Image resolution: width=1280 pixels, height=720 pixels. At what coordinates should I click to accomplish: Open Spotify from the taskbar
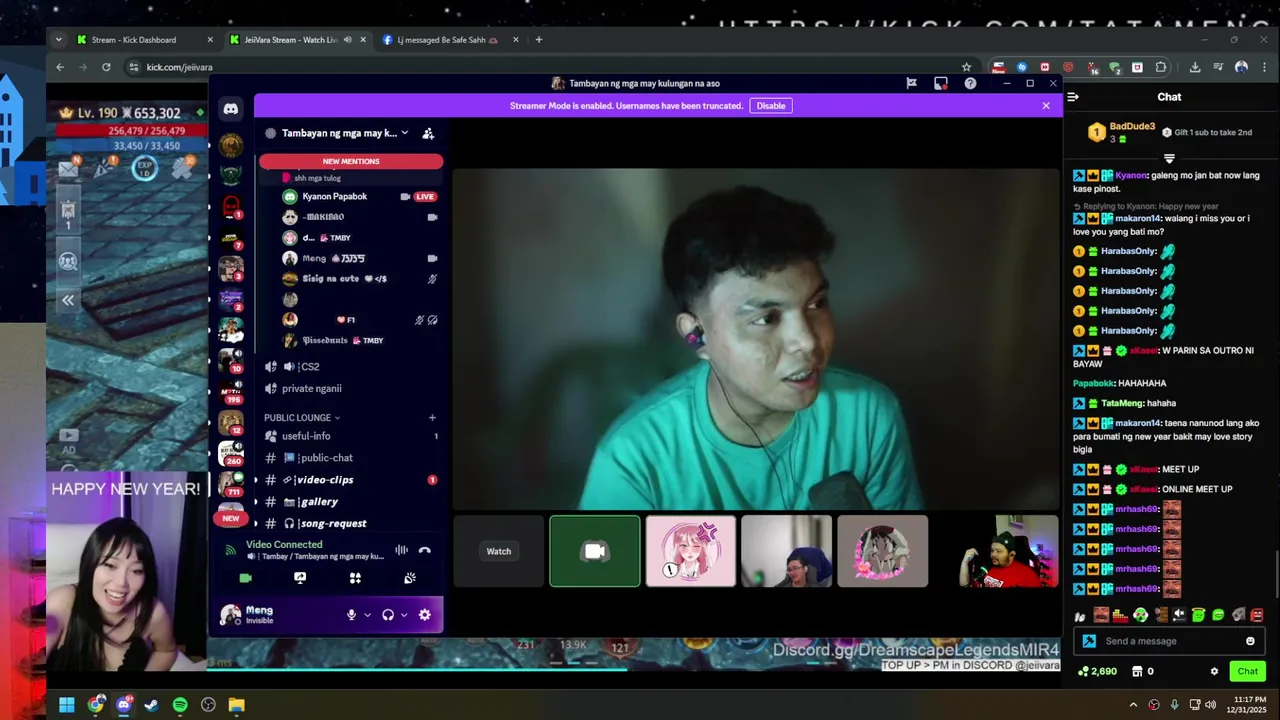[x=180, y=705]
